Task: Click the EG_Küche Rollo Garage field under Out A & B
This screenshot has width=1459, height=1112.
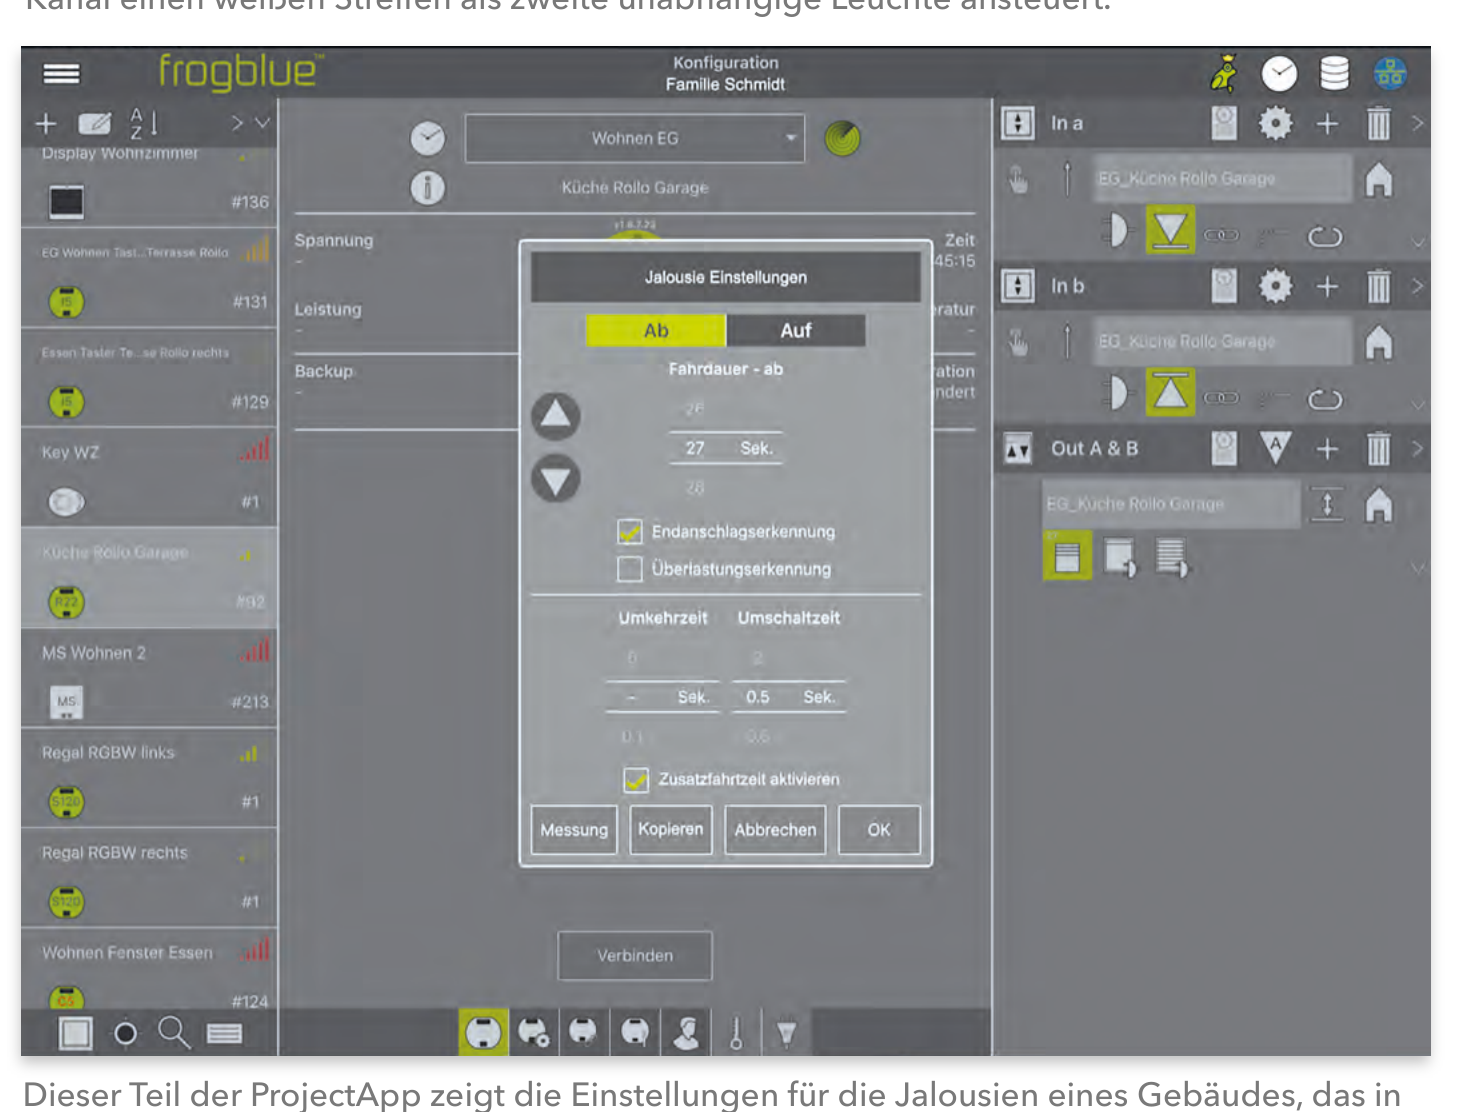Action: point(1171,504)
